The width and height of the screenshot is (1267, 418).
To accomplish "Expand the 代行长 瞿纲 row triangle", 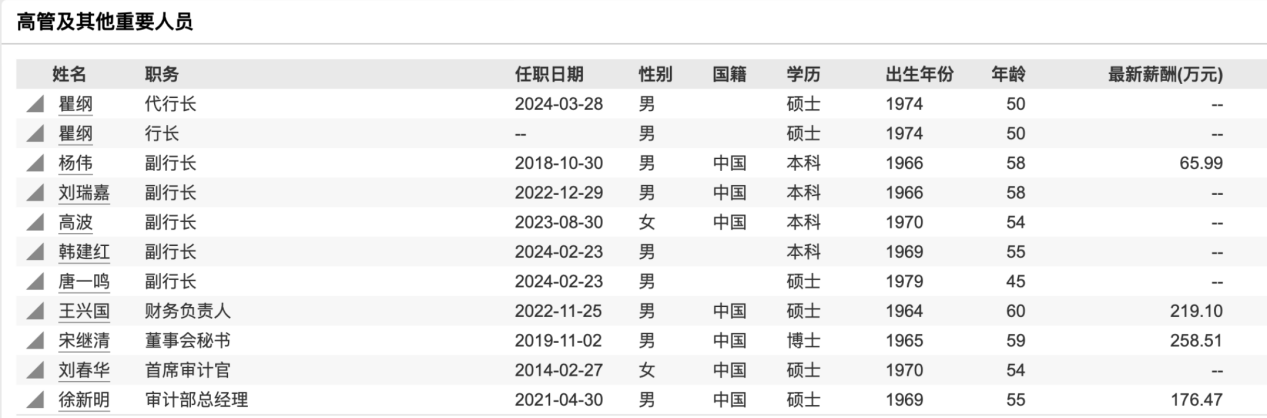I will (36, 104).
